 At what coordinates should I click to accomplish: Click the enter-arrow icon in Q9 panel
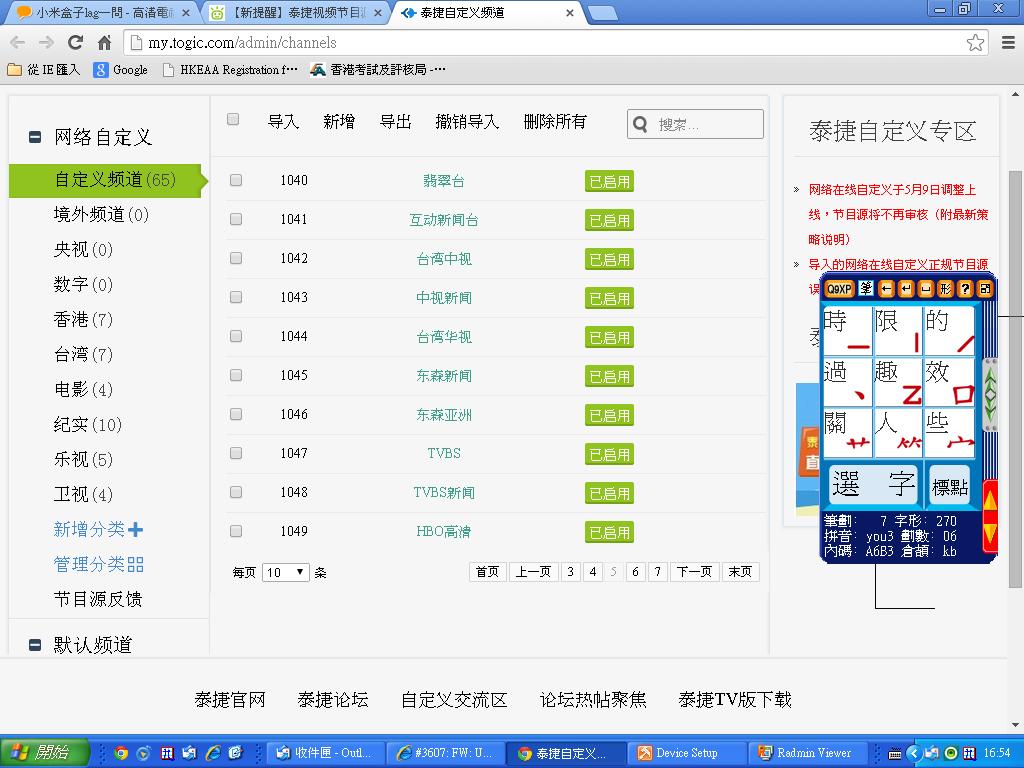coord(905,289)
